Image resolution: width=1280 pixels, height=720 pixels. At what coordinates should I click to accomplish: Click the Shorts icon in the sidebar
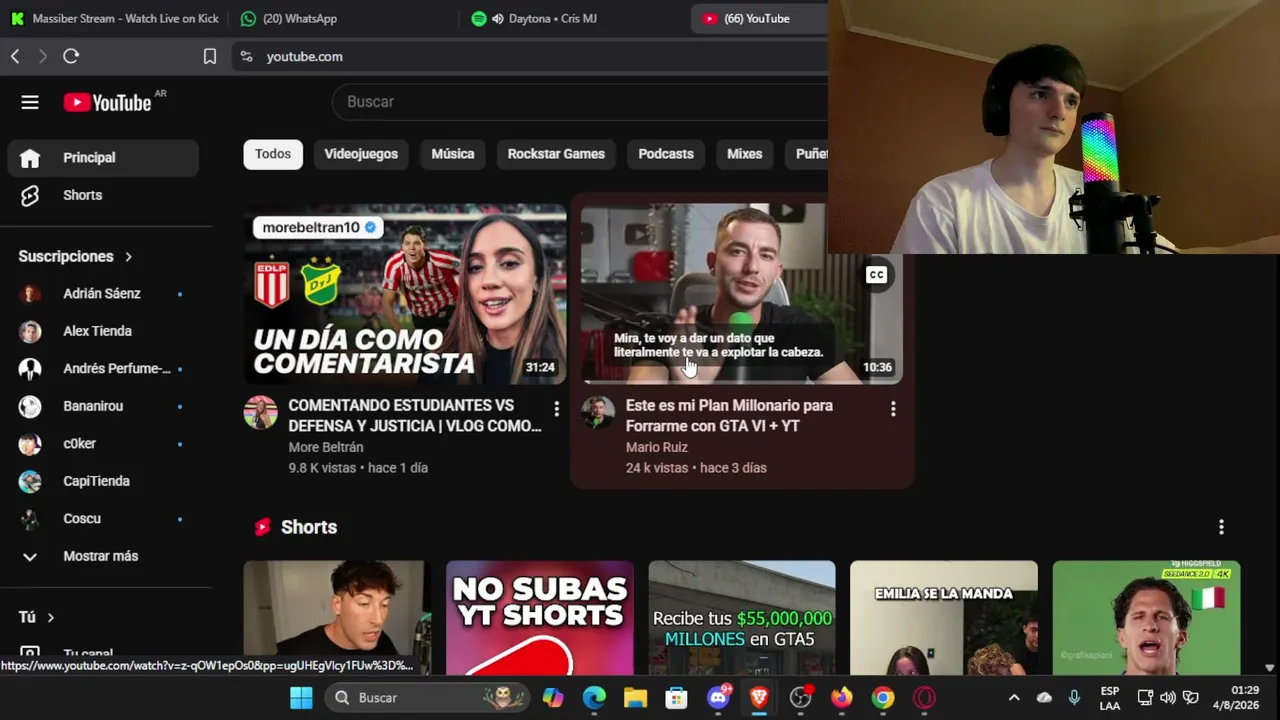pyautogui.click(x=30, y=195)
